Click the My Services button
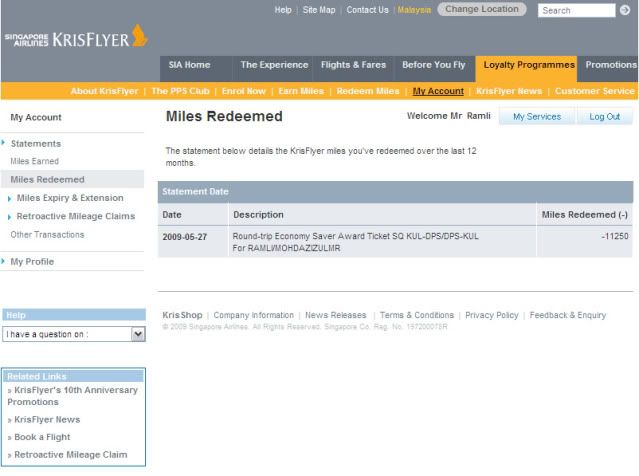This screenshot has width=639, height=476. coord(537,117)
